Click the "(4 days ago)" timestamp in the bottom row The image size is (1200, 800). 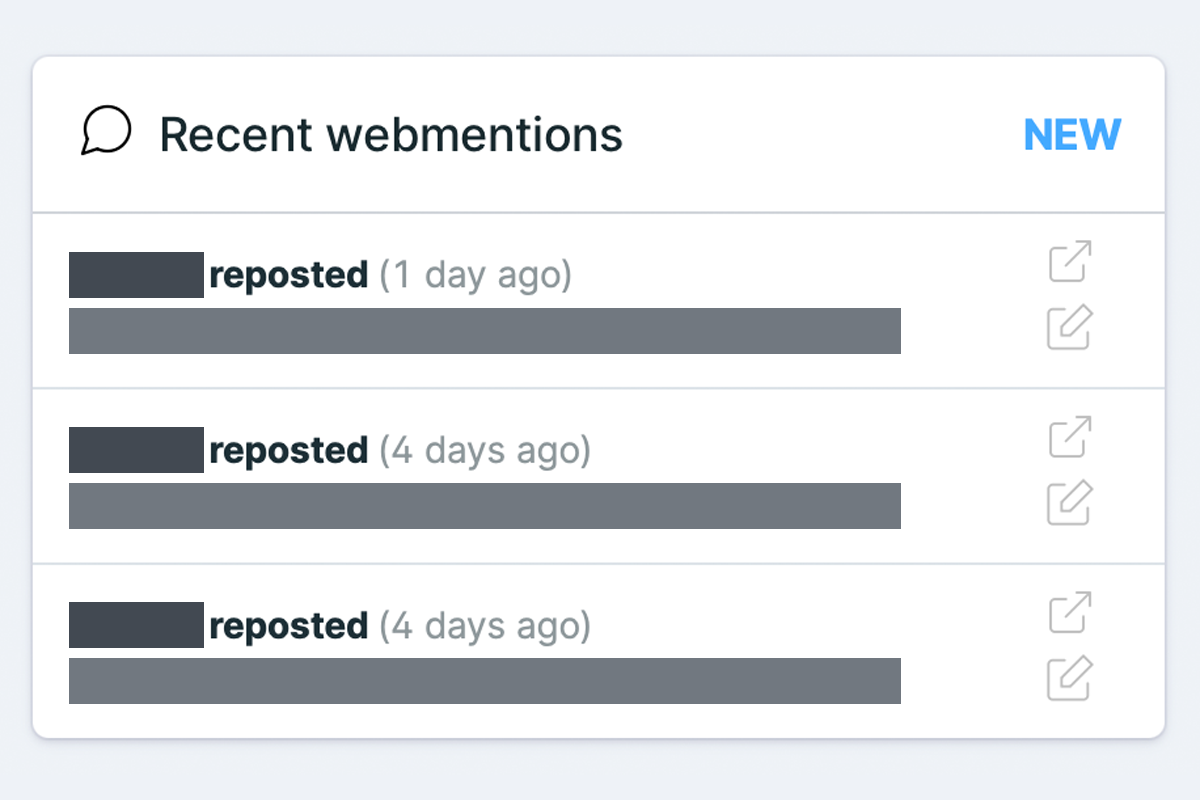click(x=485, y=626)
